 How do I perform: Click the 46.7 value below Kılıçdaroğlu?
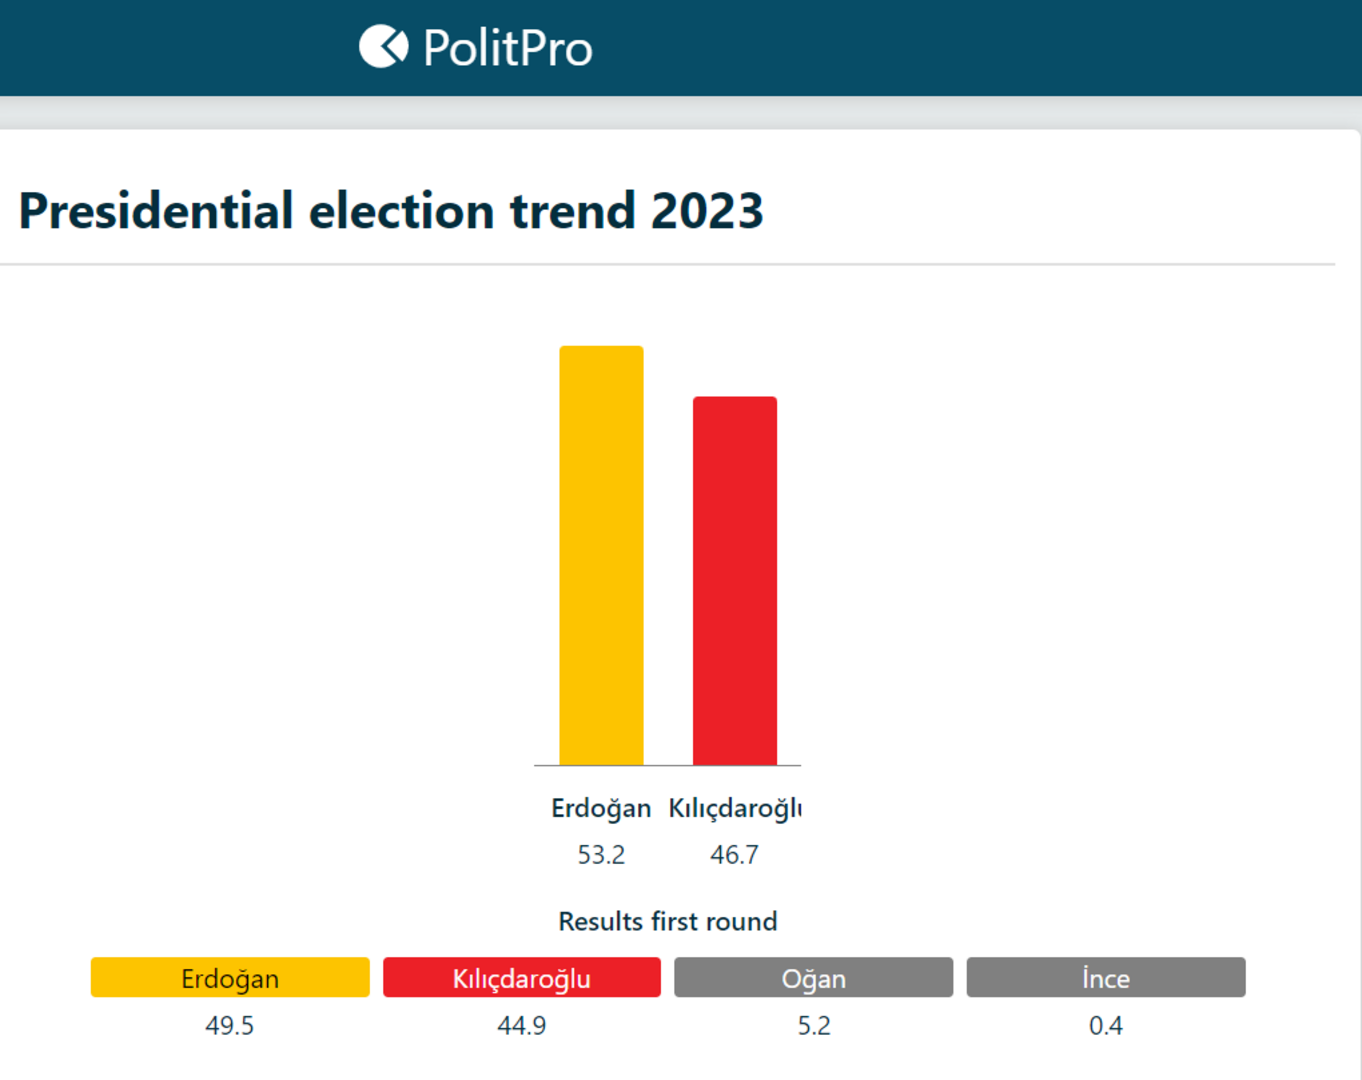(735, 855)
